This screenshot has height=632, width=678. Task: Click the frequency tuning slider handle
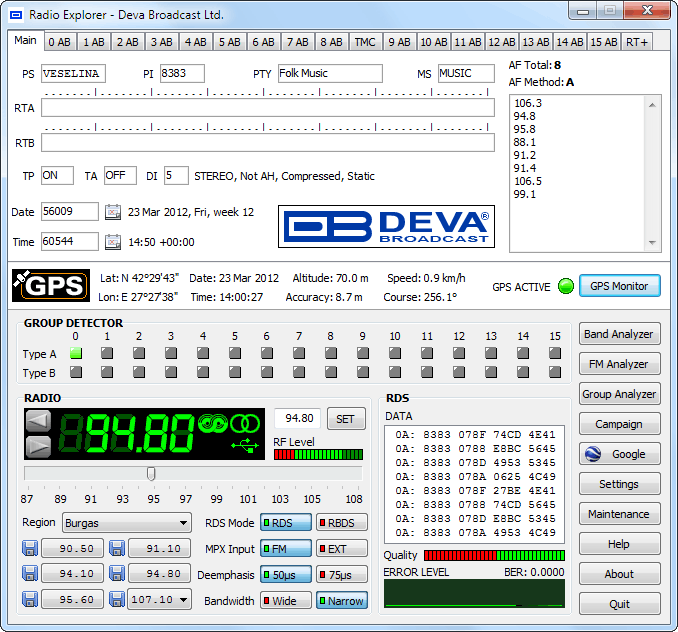[151, 474]
